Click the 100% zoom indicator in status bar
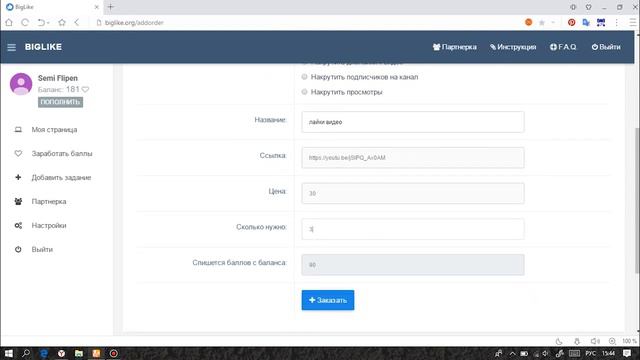The image size is (640, 360). (x=629, y=341)
